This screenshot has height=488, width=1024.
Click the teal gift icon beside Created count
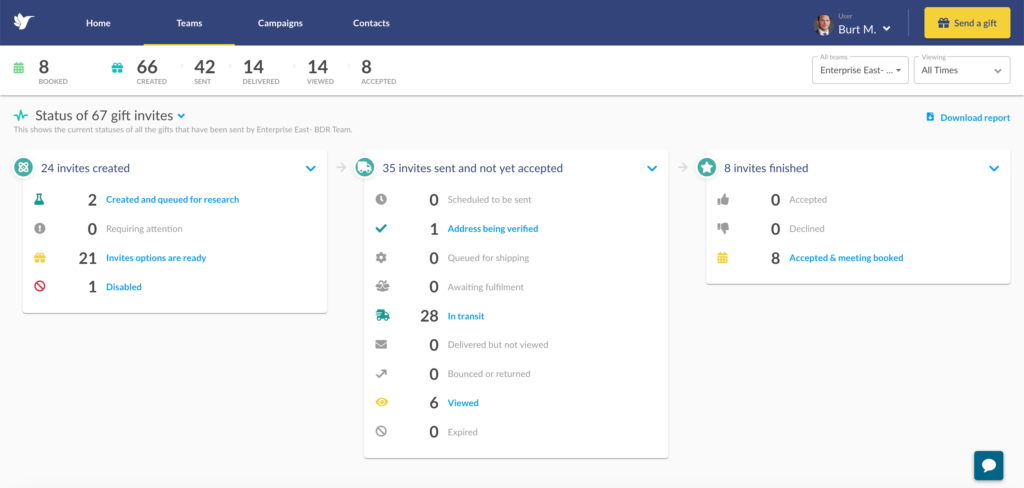click(x=117, y=67)
